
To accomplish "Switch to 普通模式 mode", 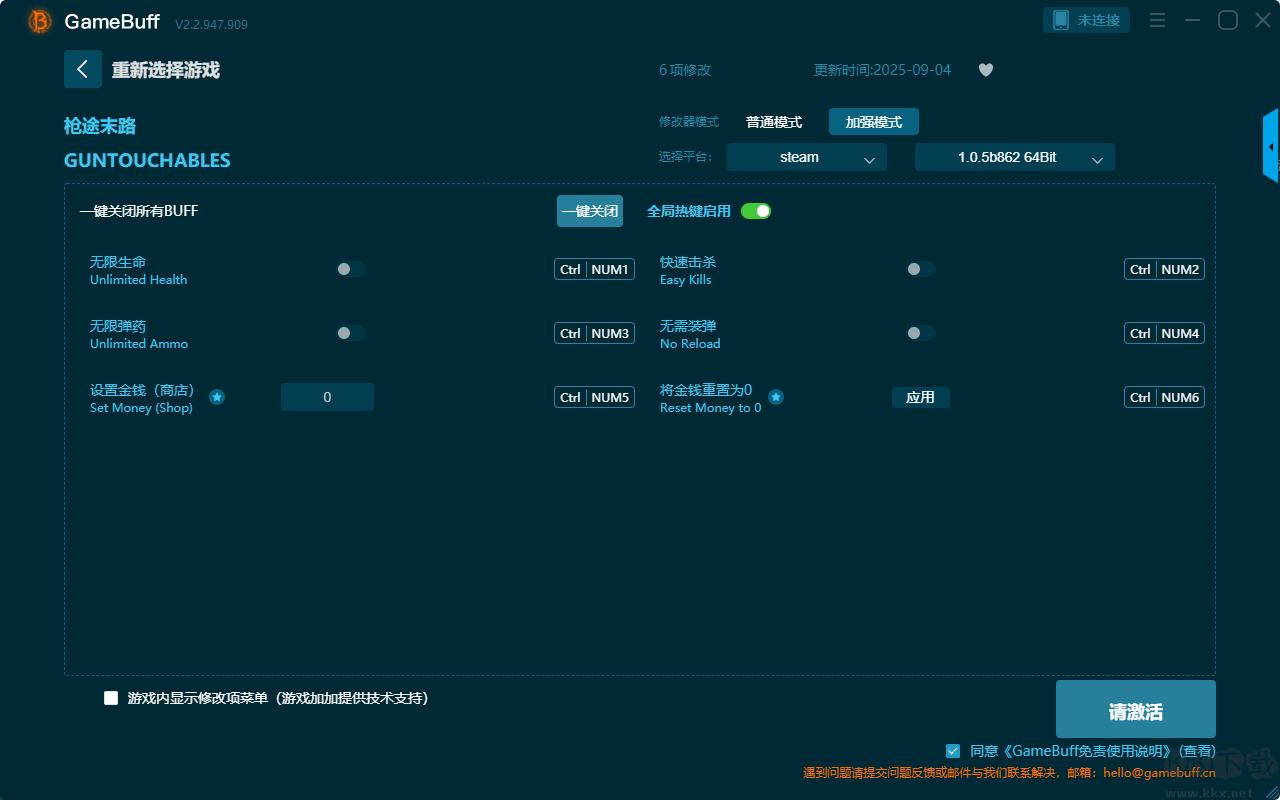I will [772, 121].
